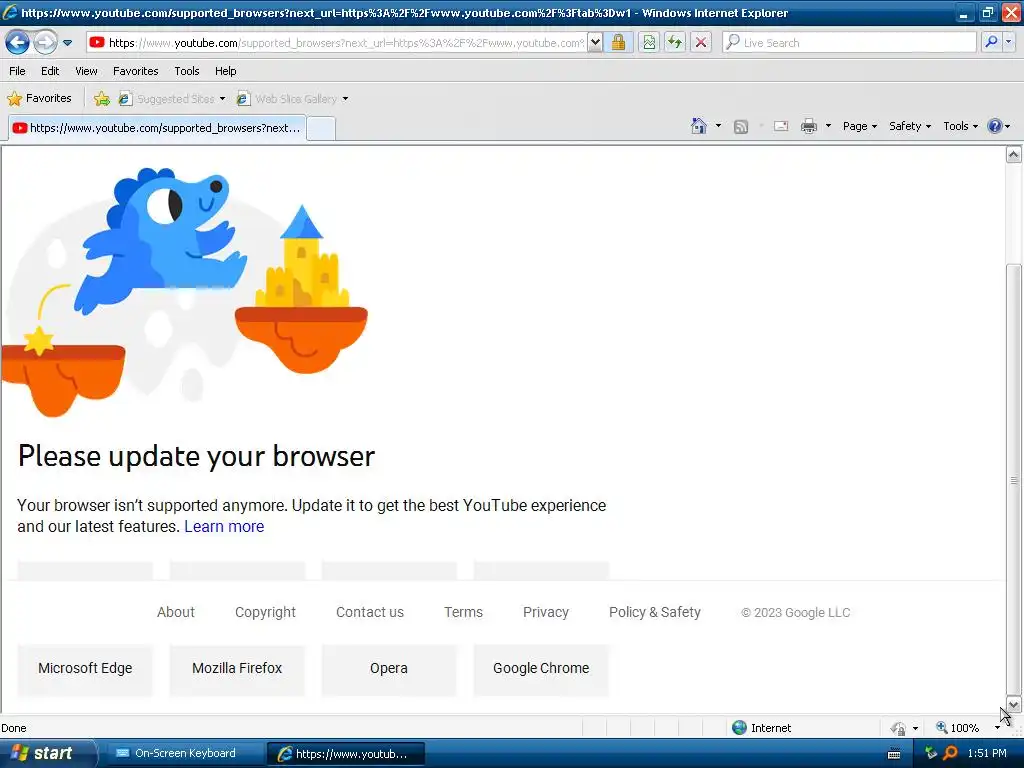Click the security lock icon in address bar
The height and width of the screenshot is (768, 1024).
click(618, 43)
